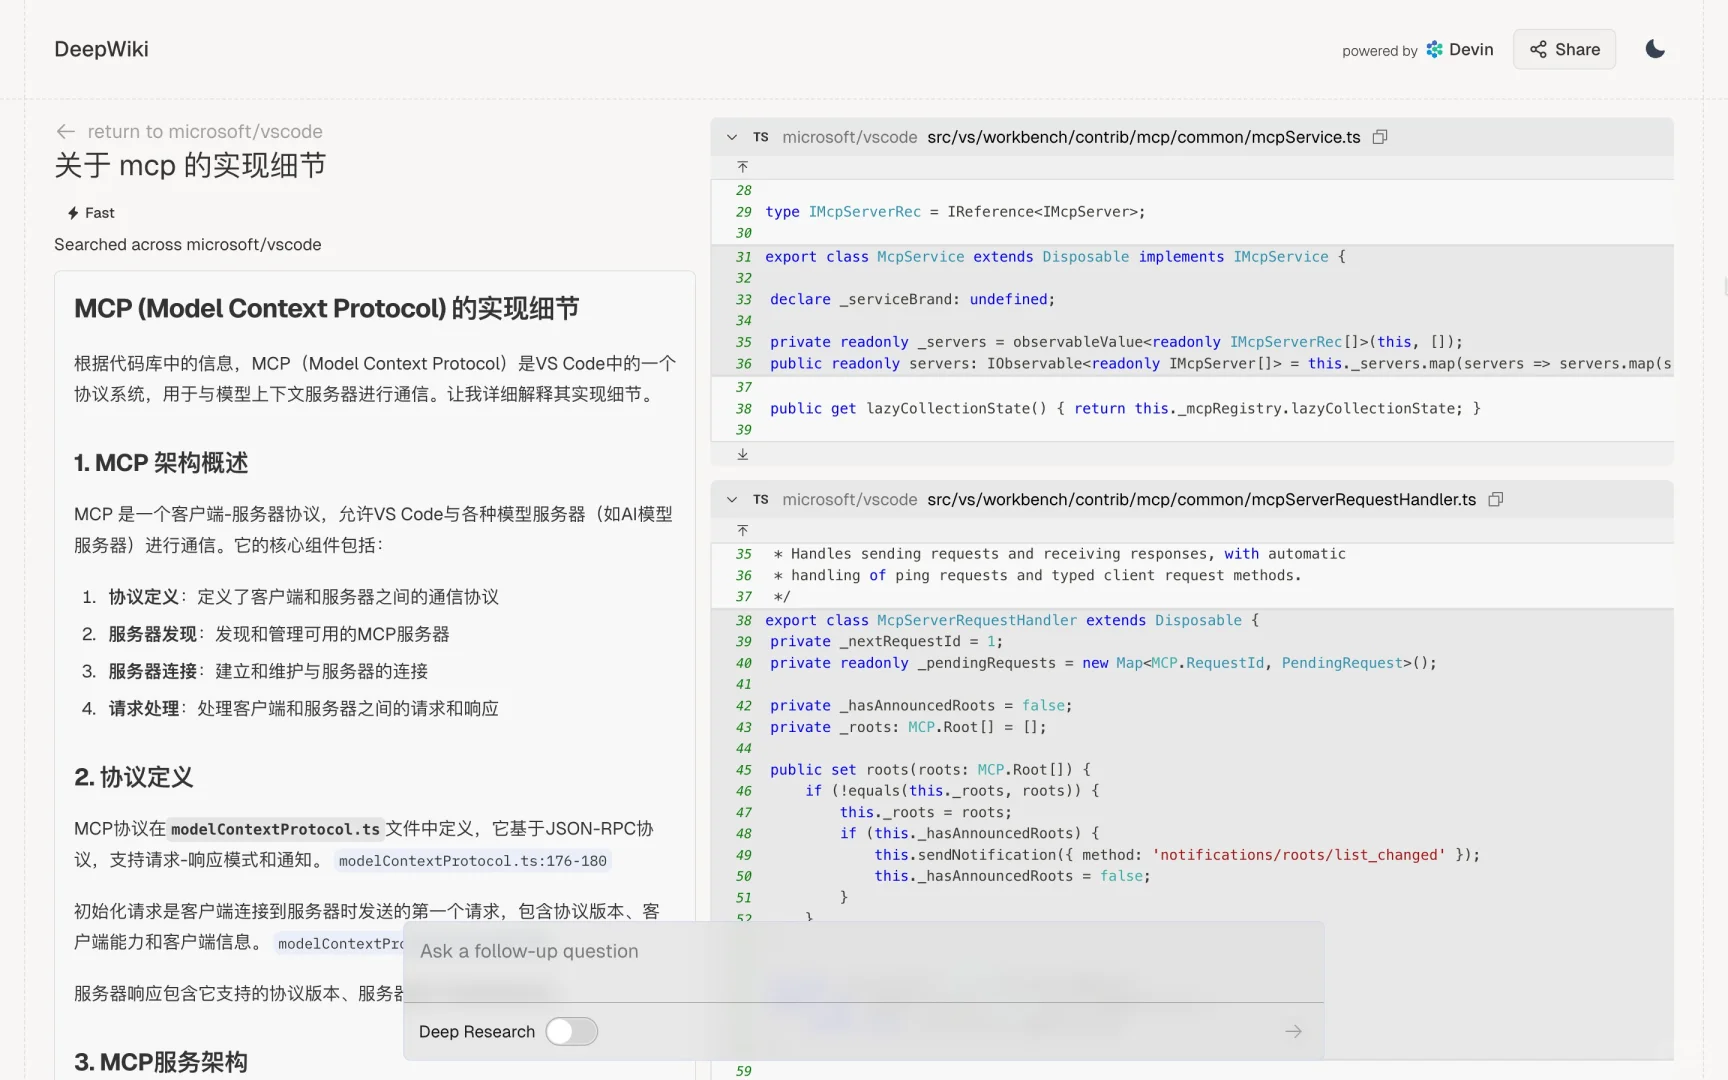Click the Share icon in the header

pos(1538,49)
